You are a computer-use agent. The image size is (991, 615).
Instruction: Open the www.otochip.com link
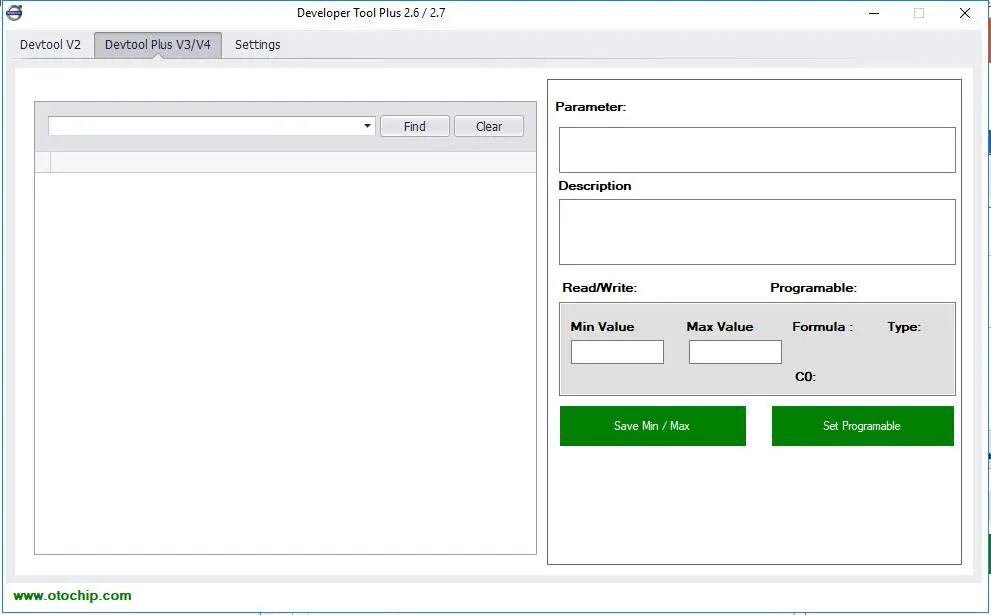(x=72, y=595)
